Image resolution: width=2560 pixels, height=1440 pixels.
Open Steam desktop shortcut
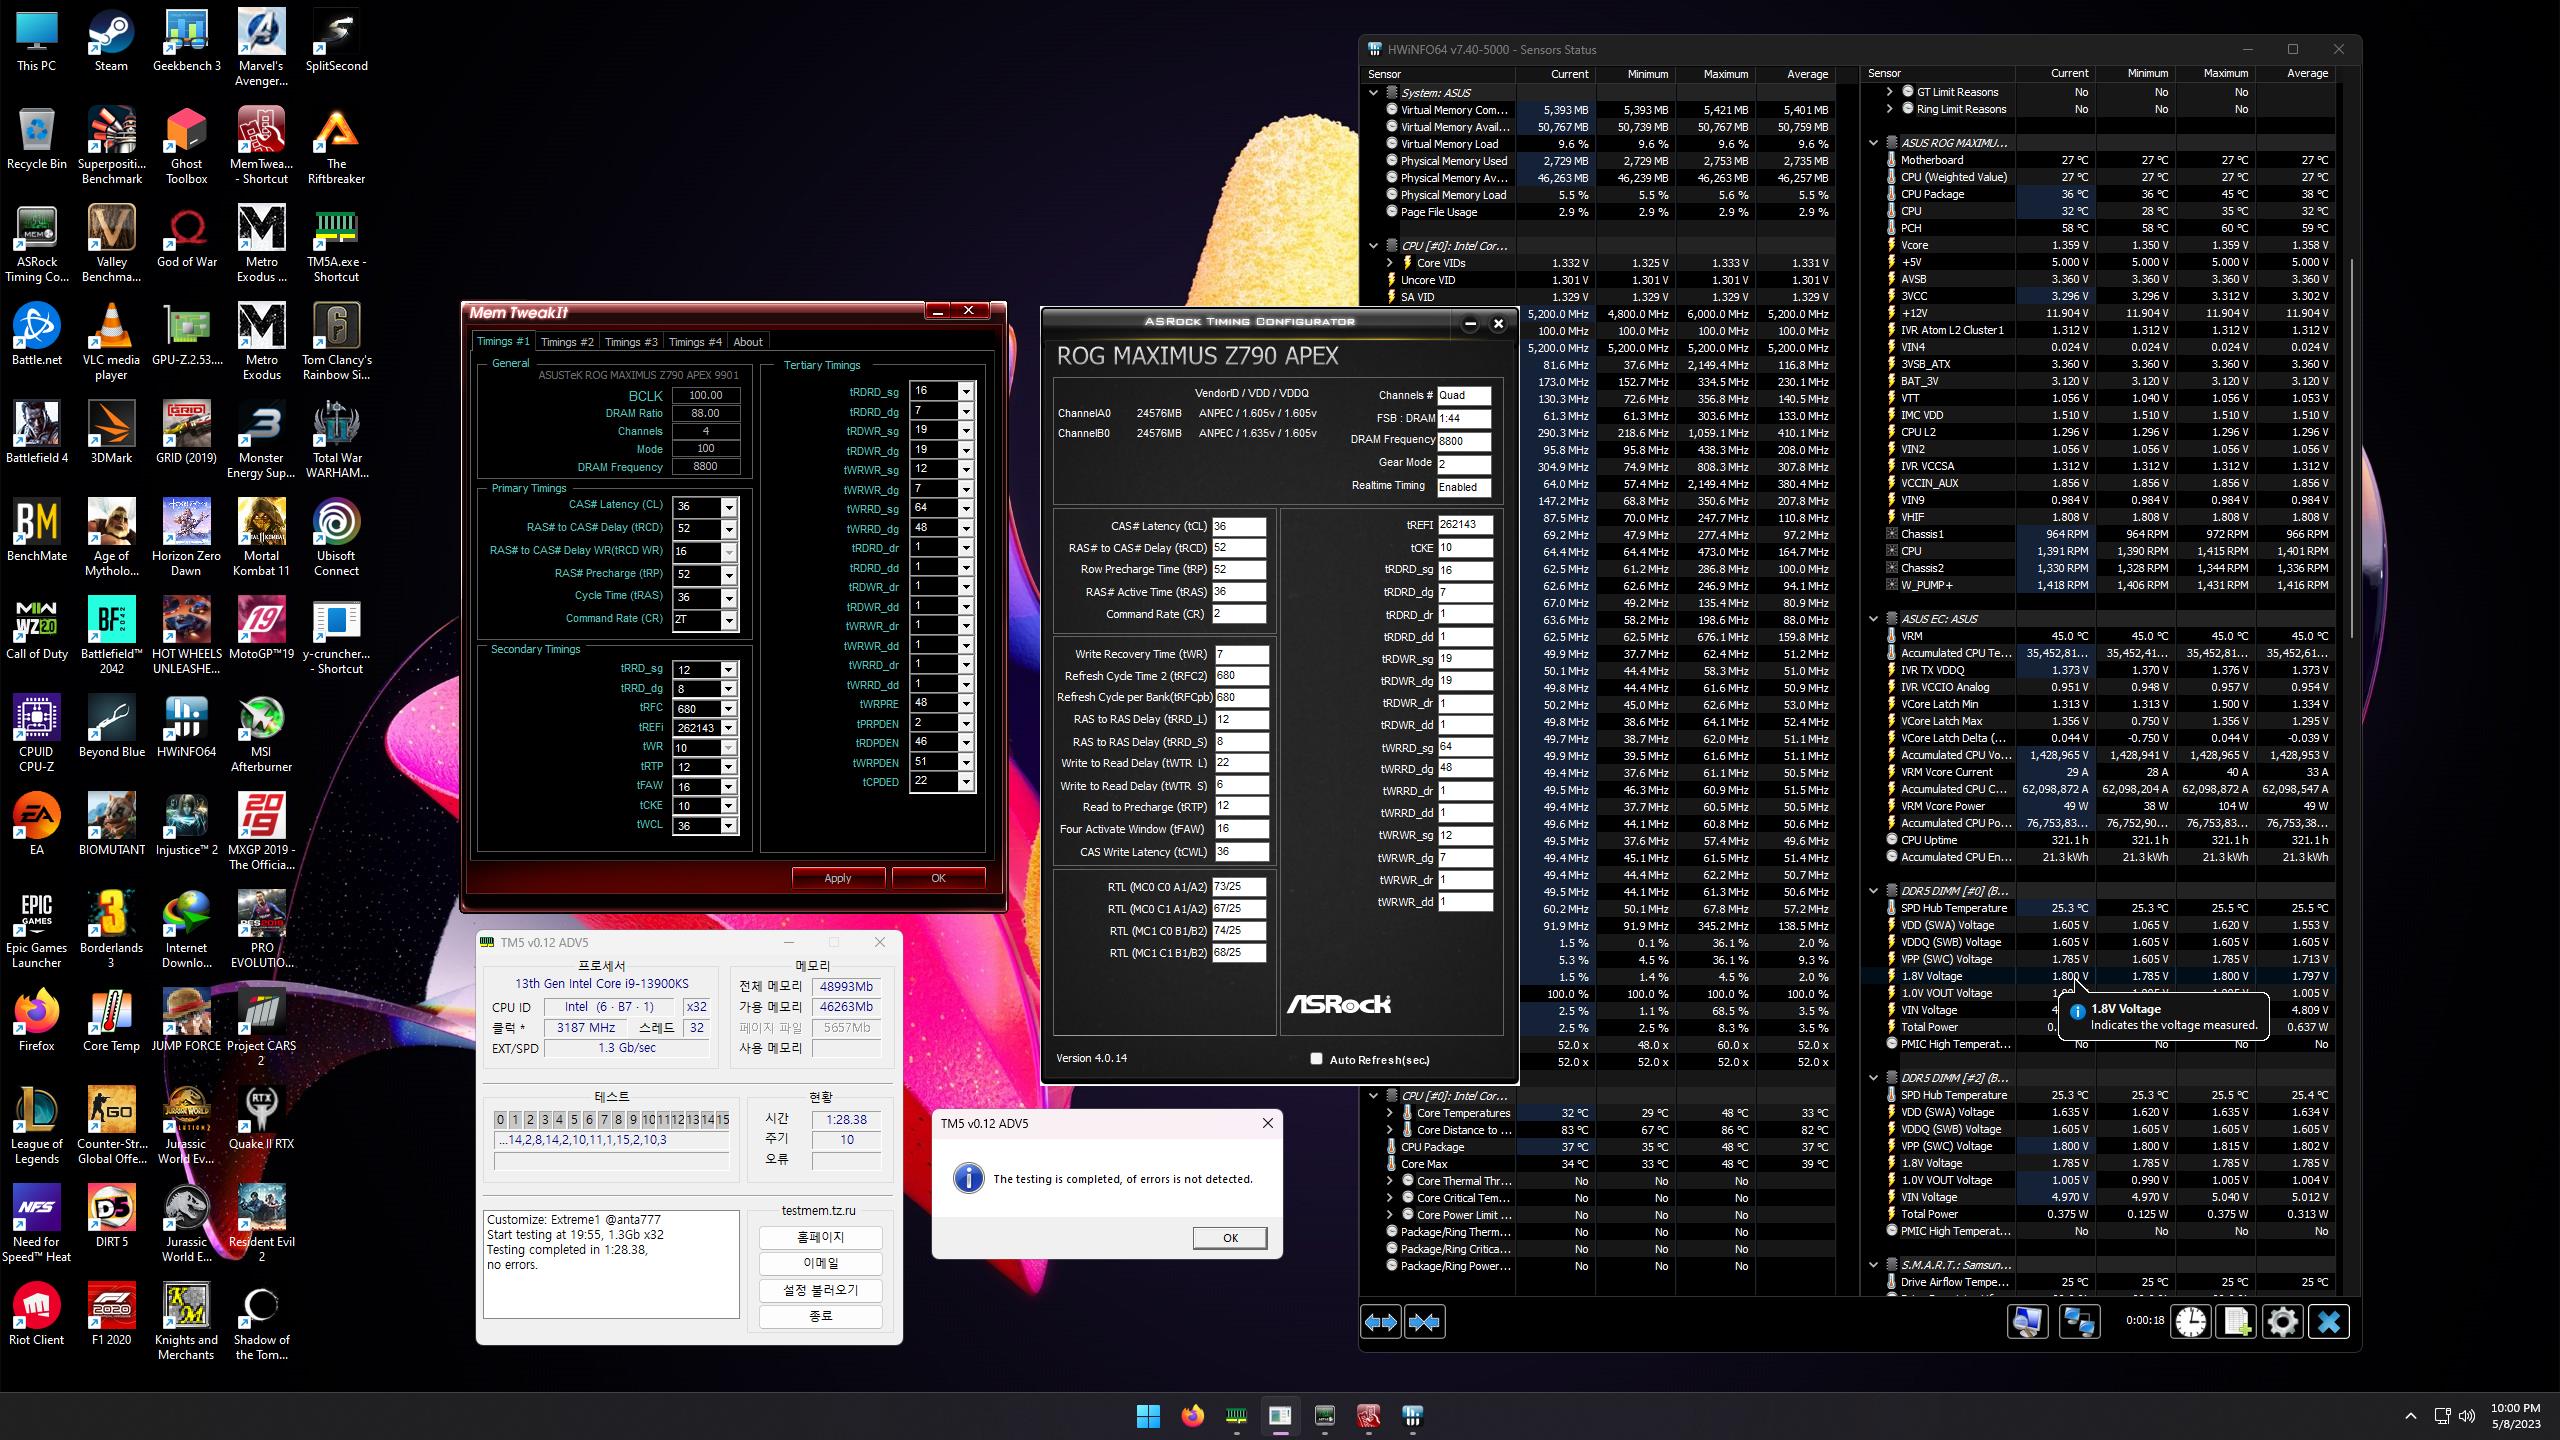pos(111,42)
